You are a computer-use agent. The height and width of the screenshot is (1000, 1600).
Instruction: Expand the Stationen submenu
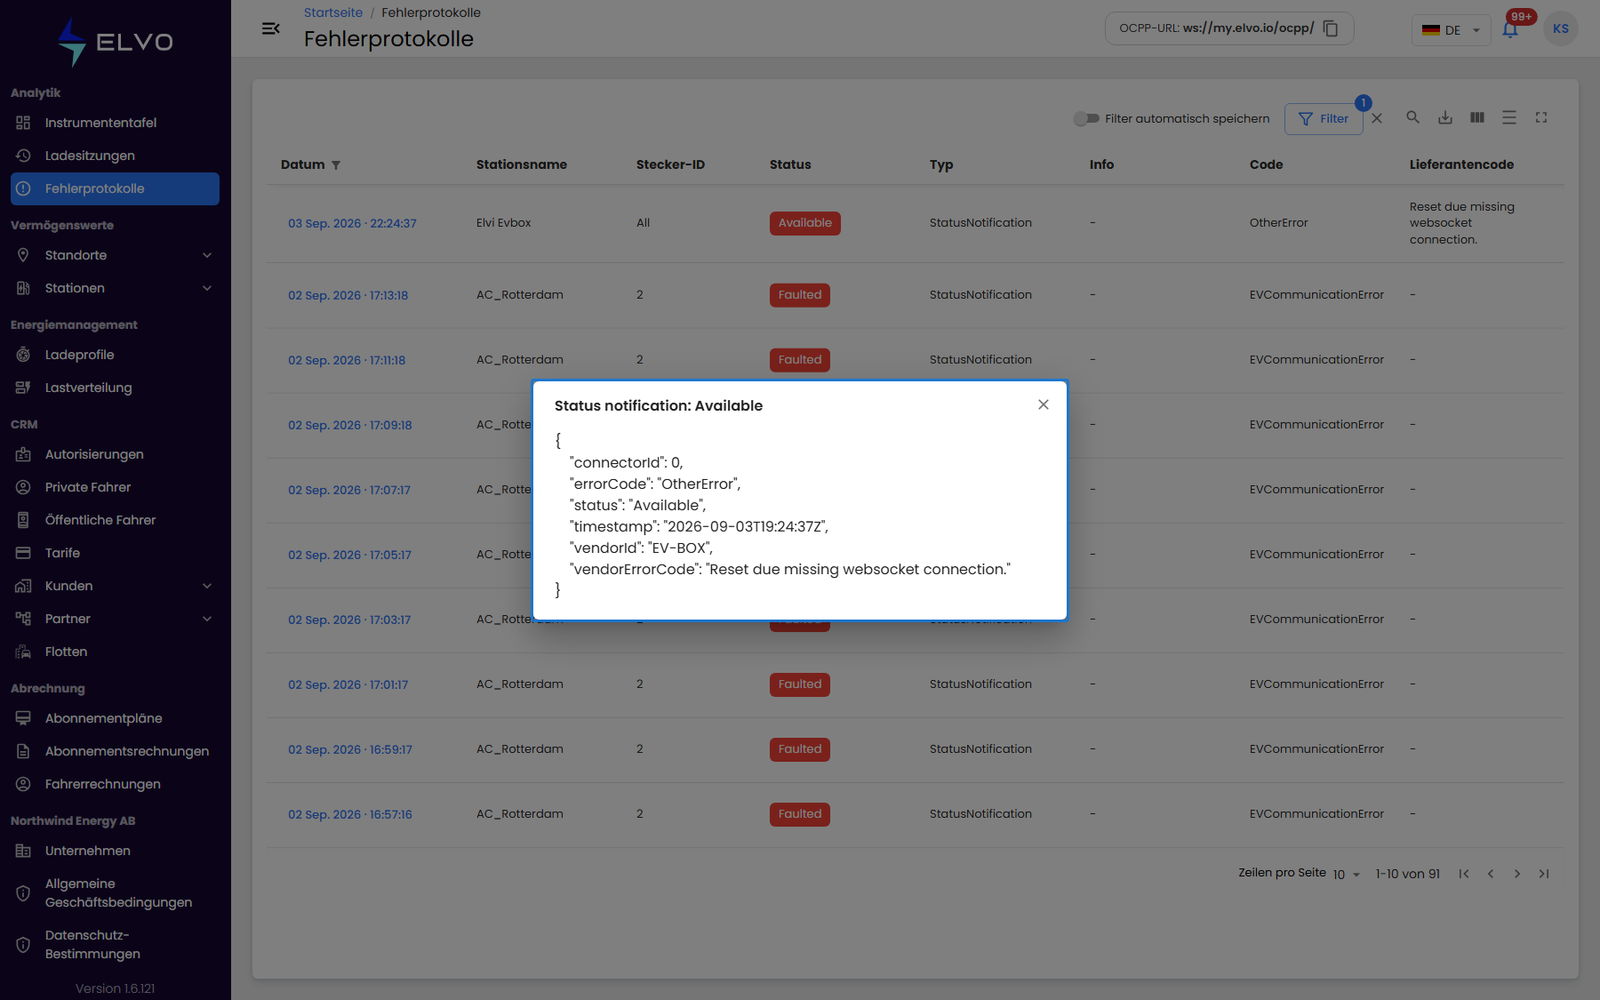pyautogui.click(x=207, y=289)
